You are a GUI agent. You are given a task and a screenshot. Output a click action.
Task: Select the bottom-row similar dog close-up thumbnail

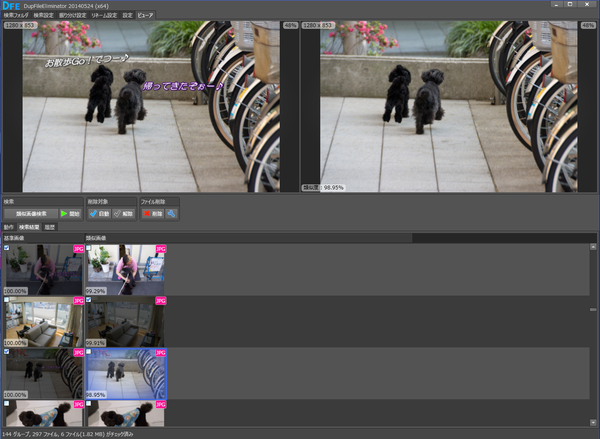126,413
